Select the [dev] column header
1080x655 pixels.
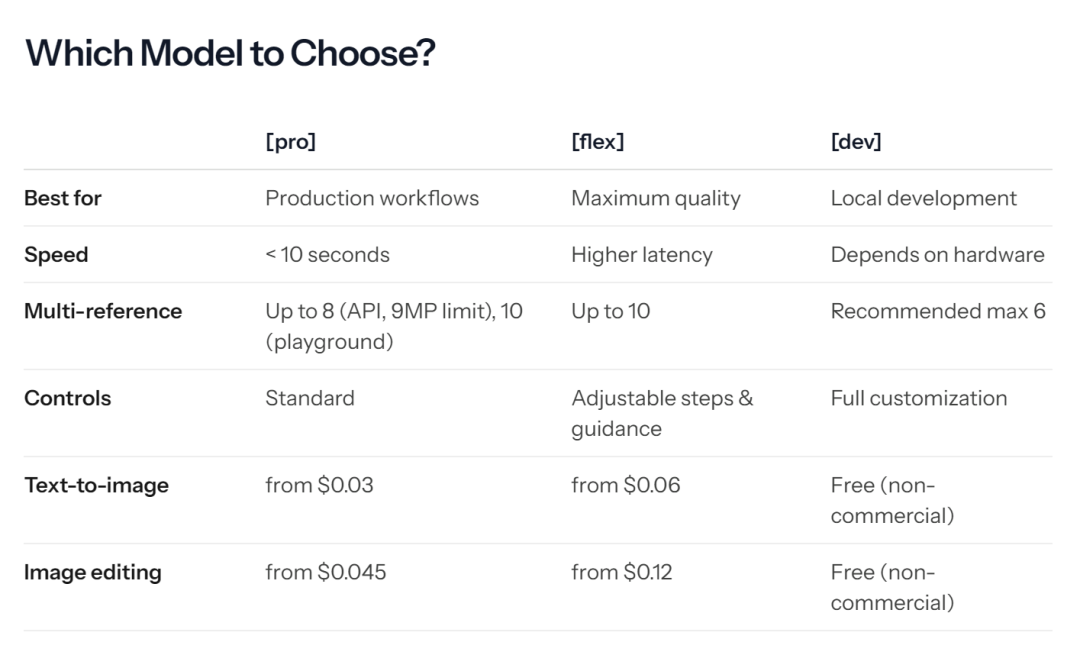point(856,142)
